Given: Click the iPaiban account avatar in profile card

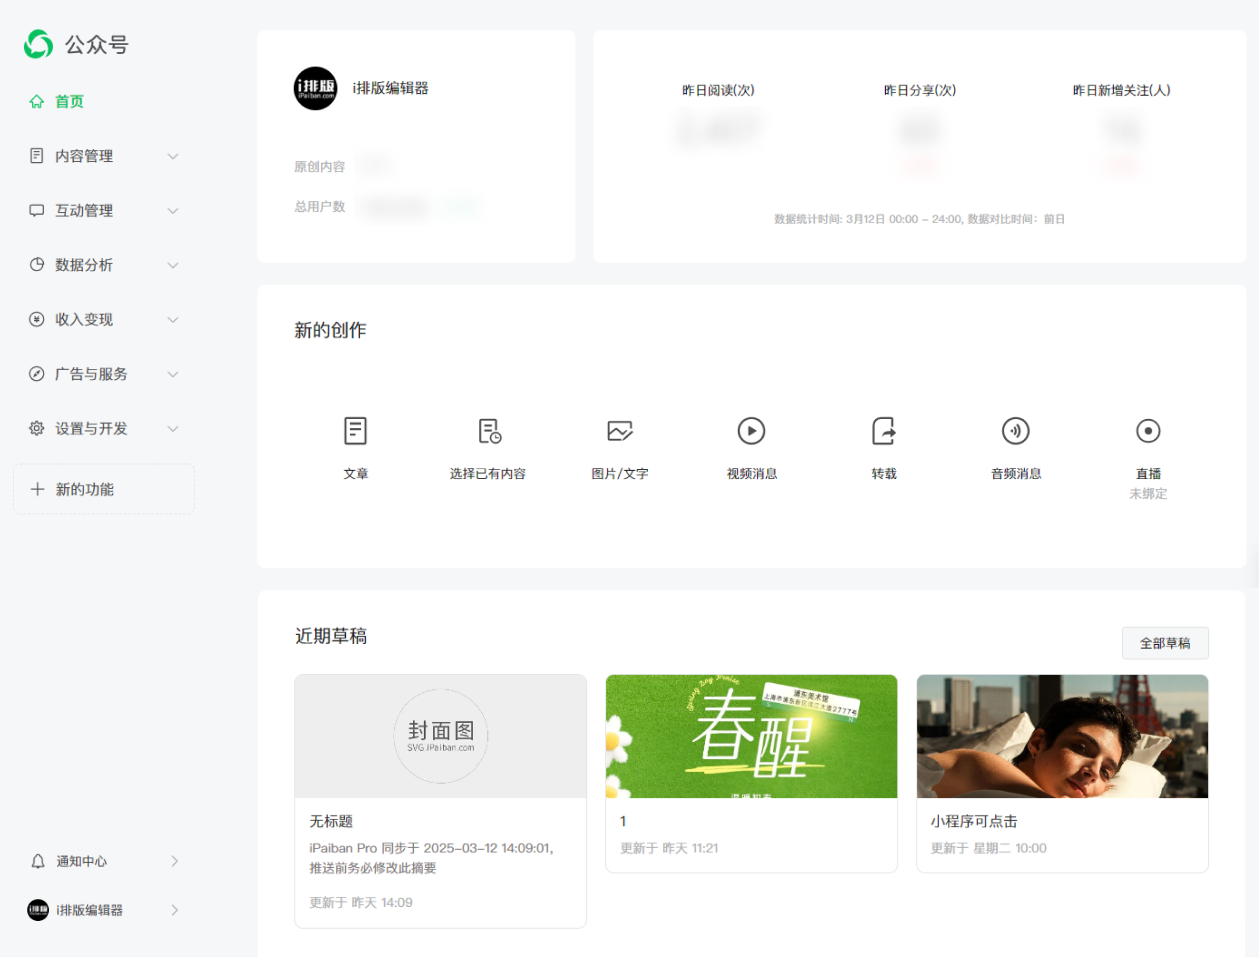Looking at the screenshot, I should click(315, 88).
